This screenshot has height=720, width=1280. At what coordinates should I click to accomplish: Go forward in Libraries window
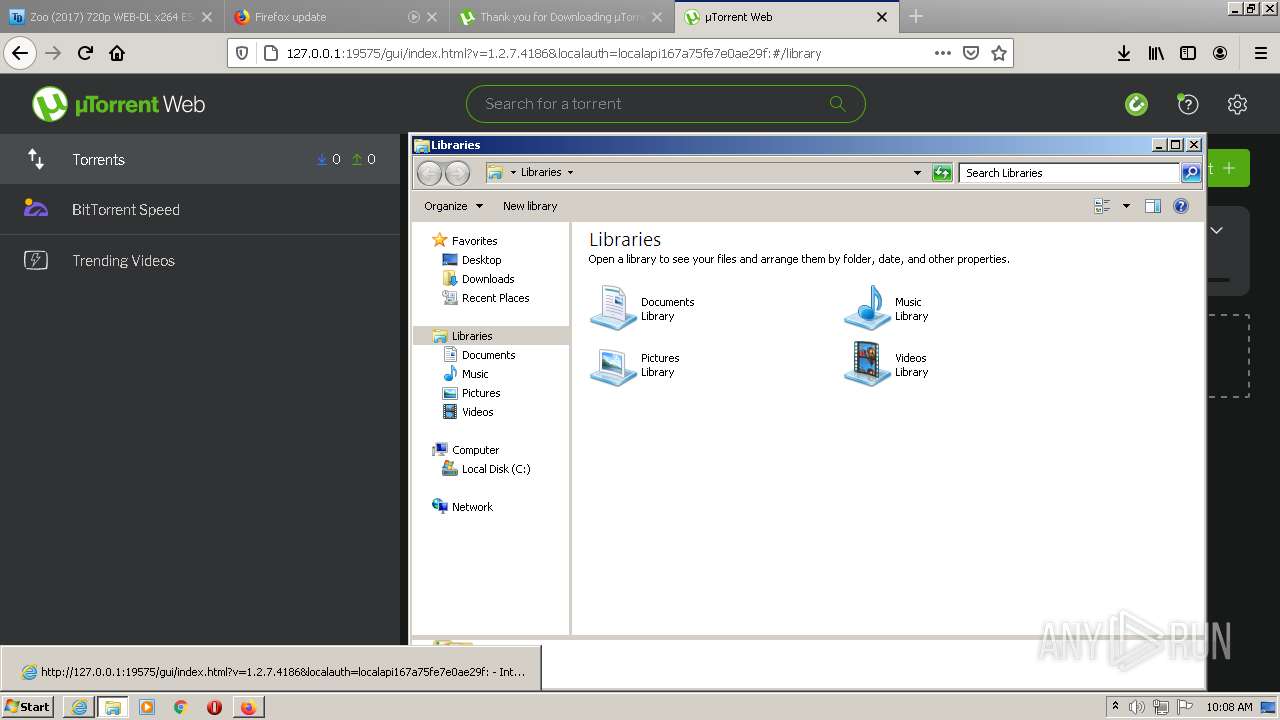(x=457, y=173)
